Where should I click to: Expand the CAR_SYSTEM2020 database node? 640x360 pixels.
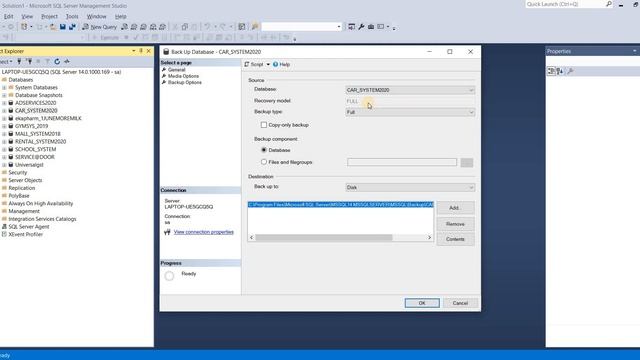[4, 111]
